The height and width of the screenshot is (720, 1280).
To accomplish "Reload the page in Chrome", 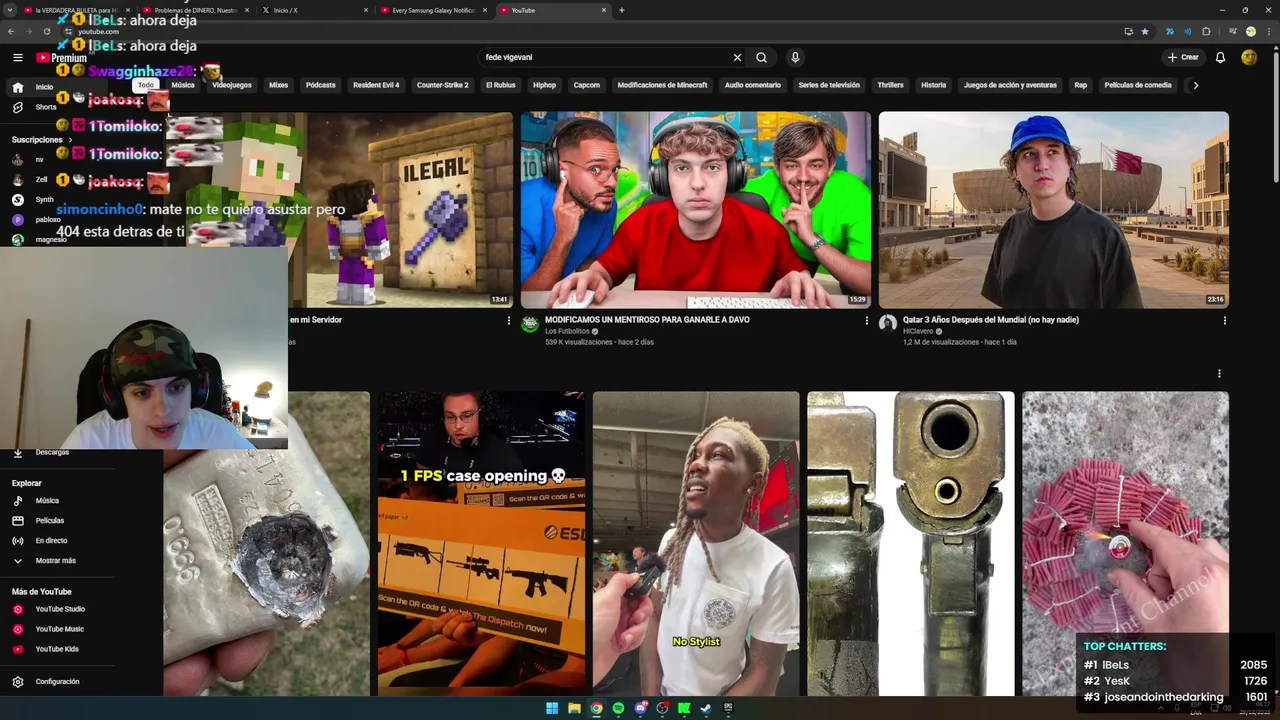I will (46, 32).
